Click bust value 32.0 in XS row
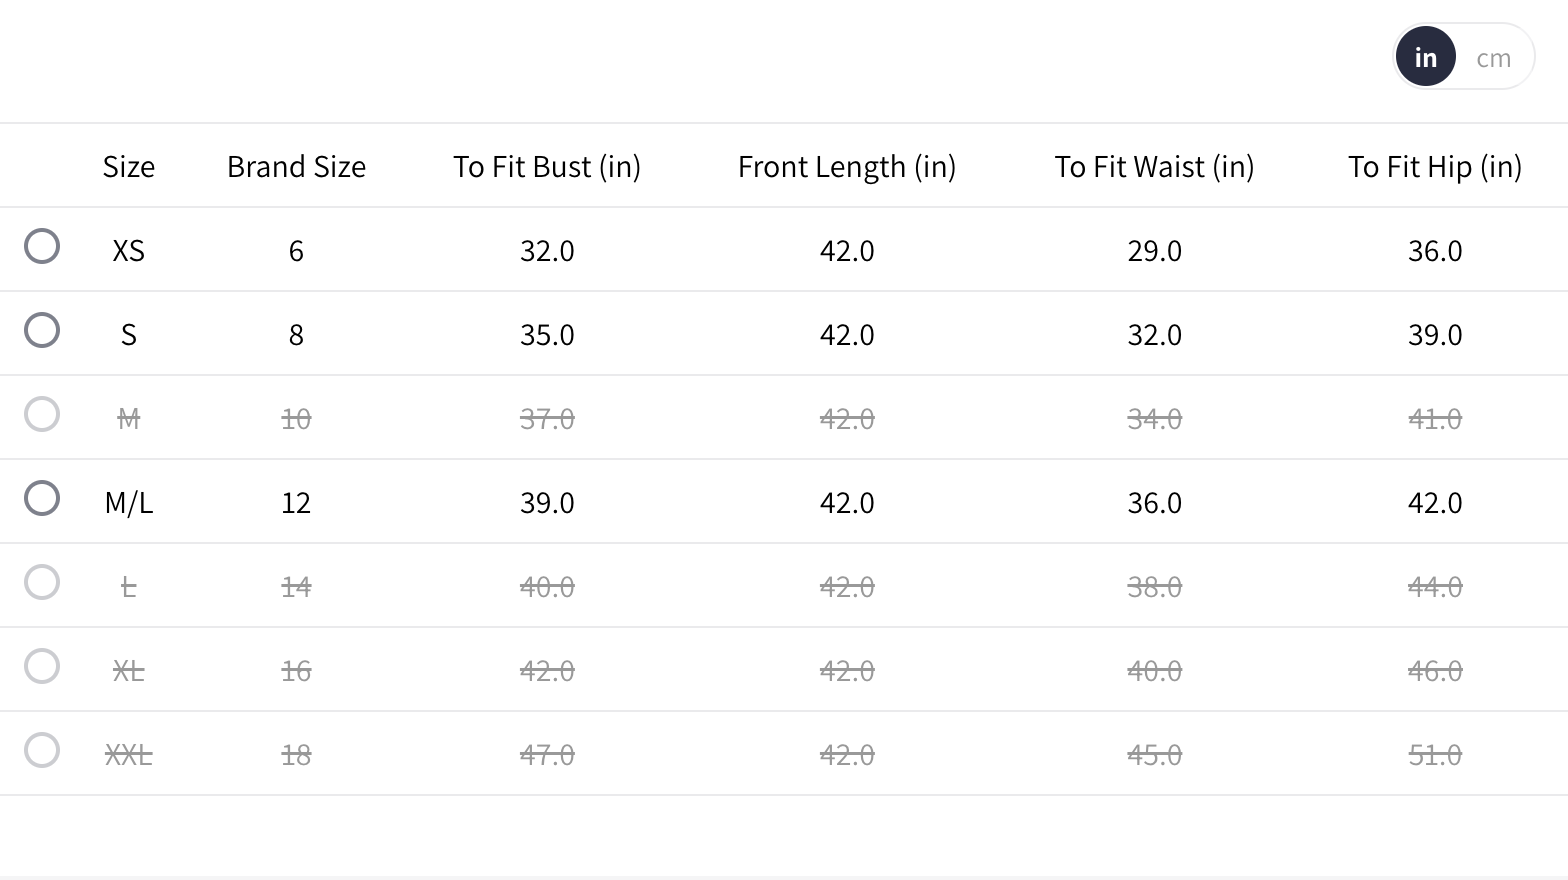Screen dimensions: 1568x880 [x=547, y=251]
